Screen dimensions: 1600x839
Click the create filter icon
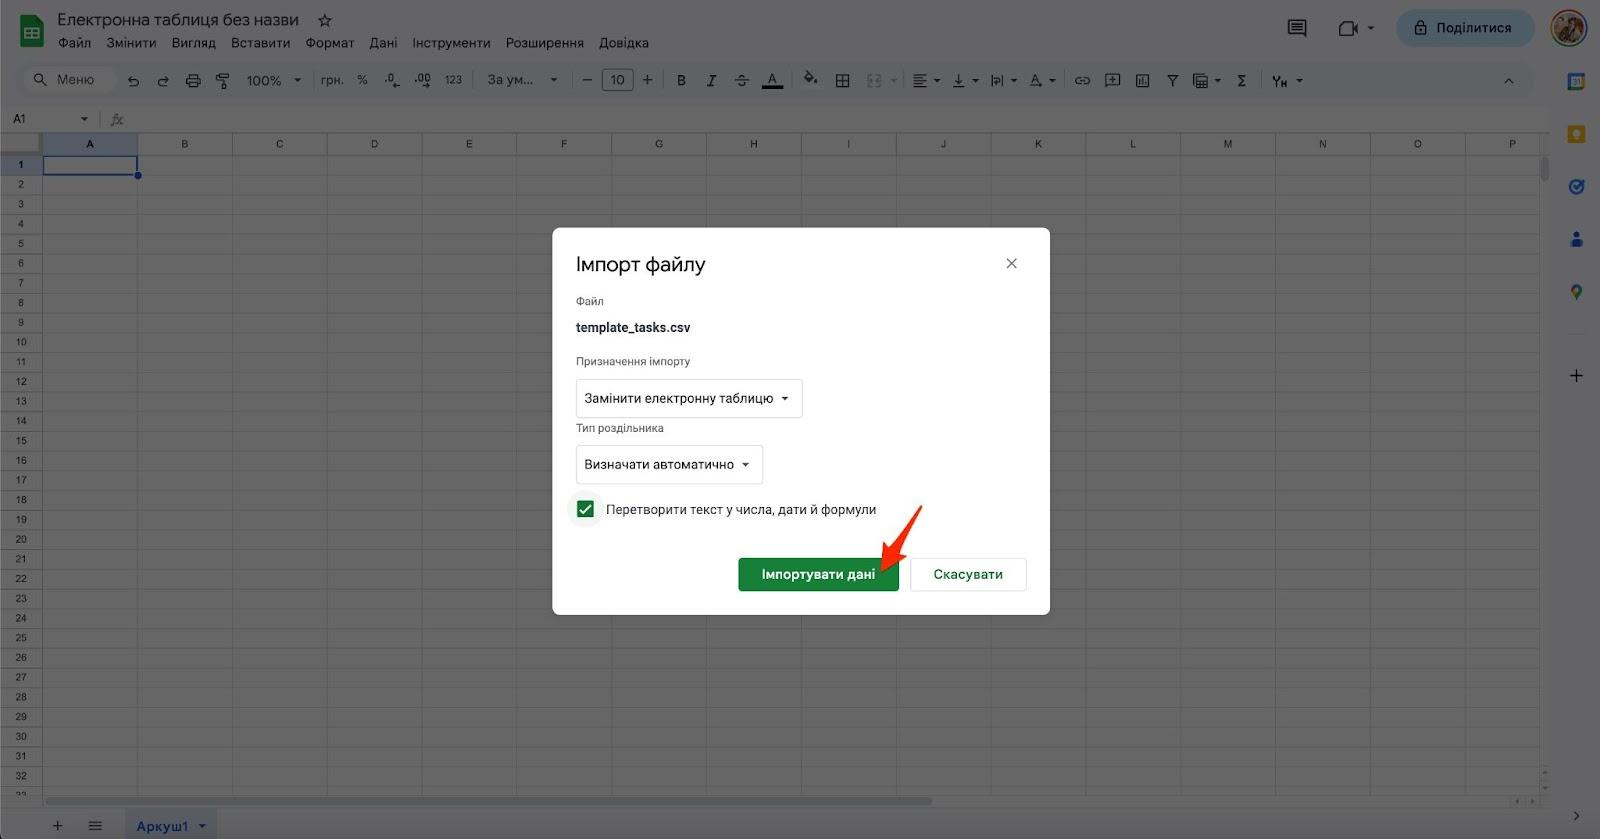[1172, 81]
